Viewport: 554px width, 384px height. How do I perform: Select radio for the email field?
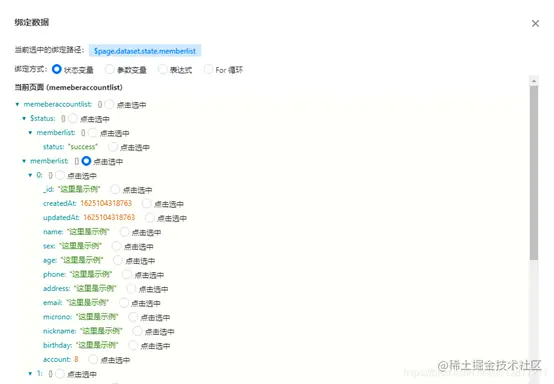124,303
